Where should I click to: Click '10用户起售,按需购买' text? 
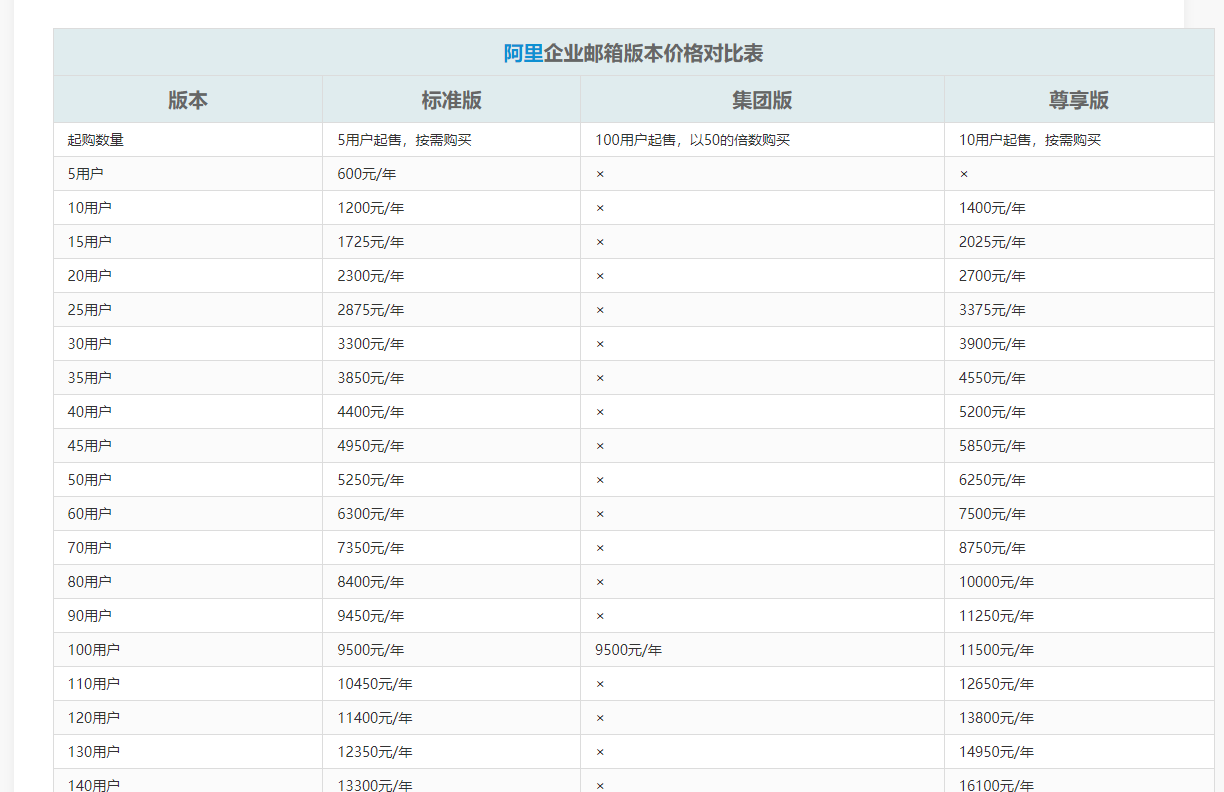click(1029, 140)
